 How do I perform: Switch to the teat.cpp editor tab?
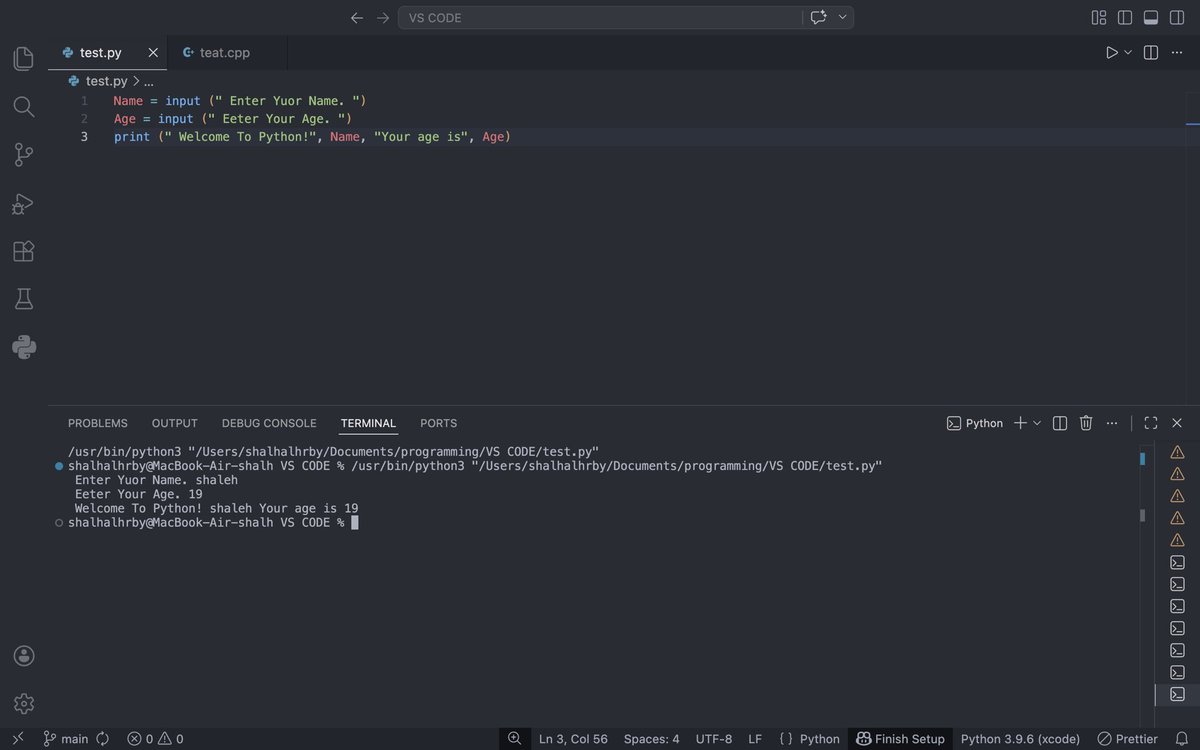click(224, 53)
